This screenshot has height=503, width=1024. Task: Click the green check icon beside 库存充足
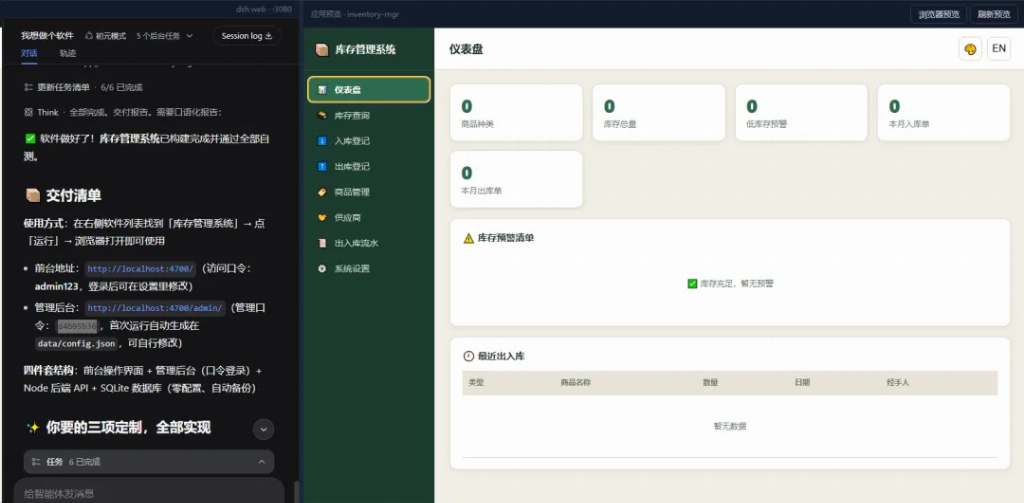[x=692, y=284]
